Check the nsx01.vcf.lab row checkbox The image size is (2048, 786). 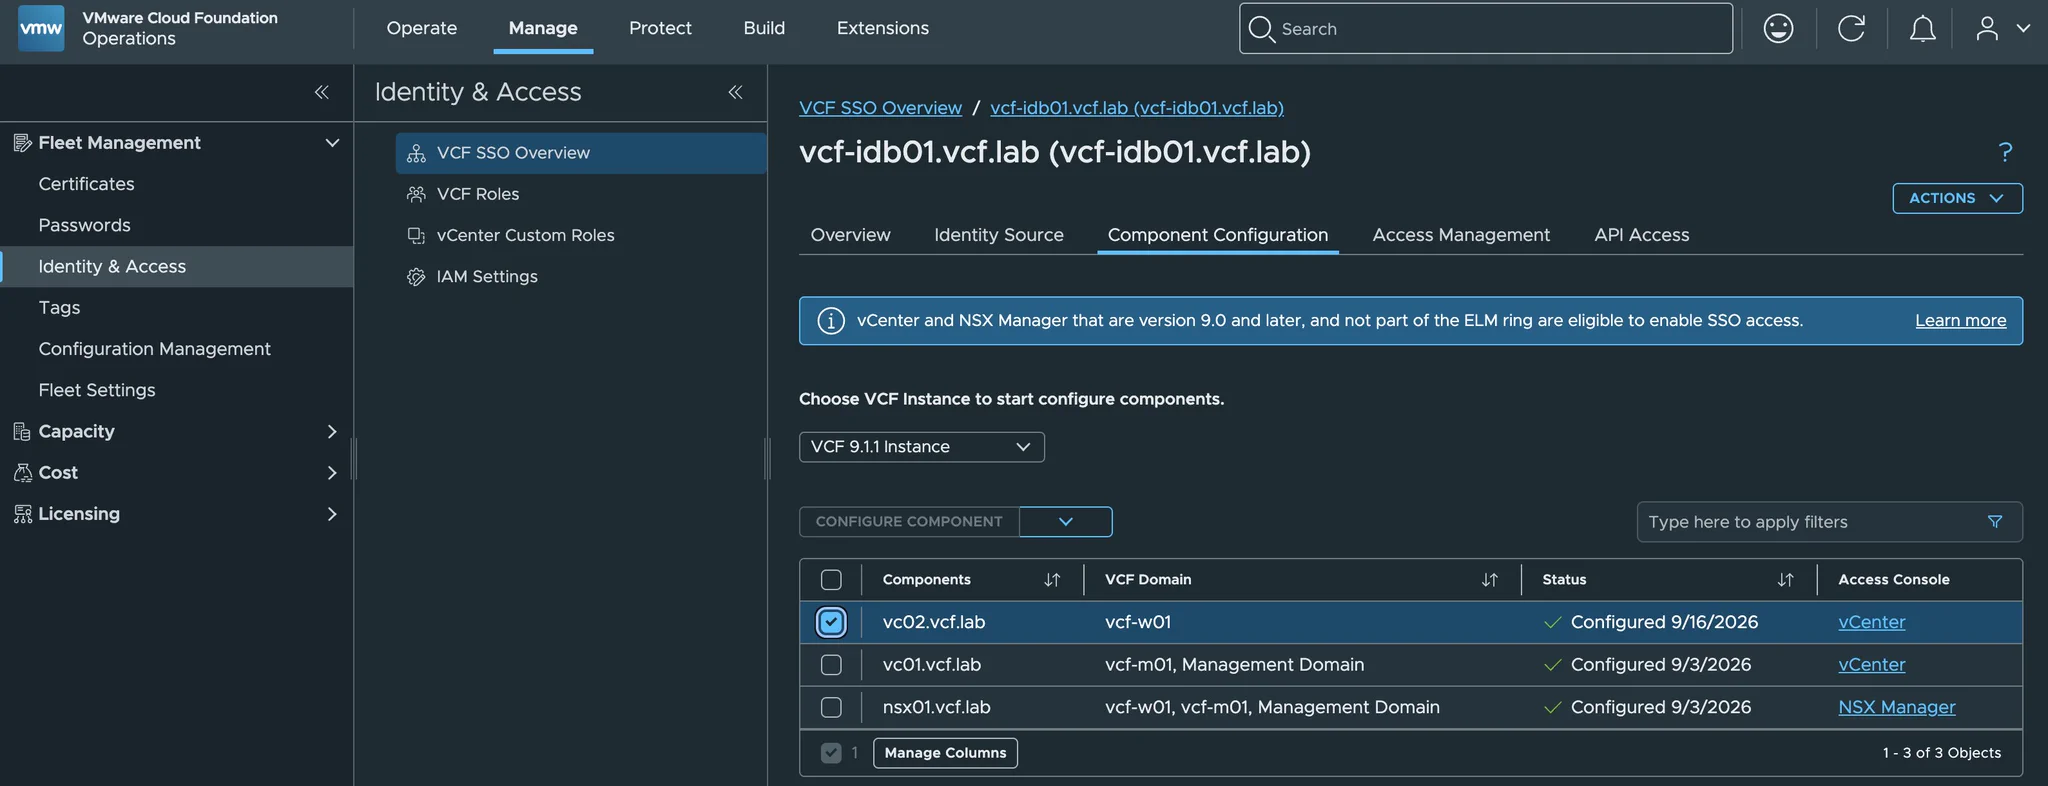[x=831, y=707]
